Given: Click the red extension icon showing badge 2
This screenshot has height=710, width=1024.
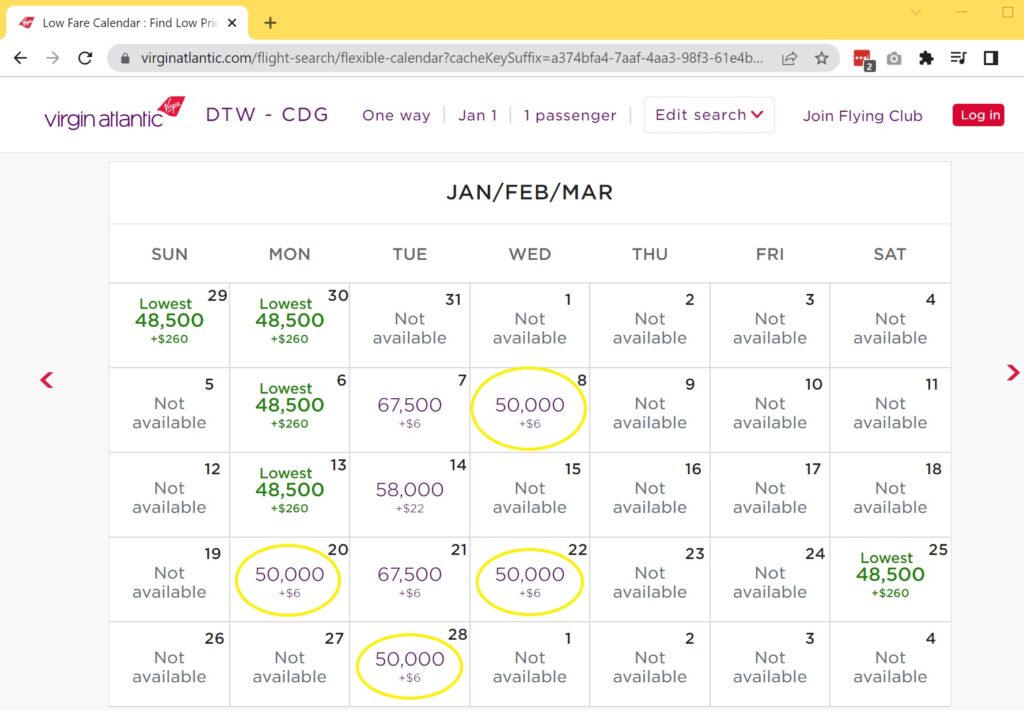Looking at the screenshot, I should click(862, 58).
